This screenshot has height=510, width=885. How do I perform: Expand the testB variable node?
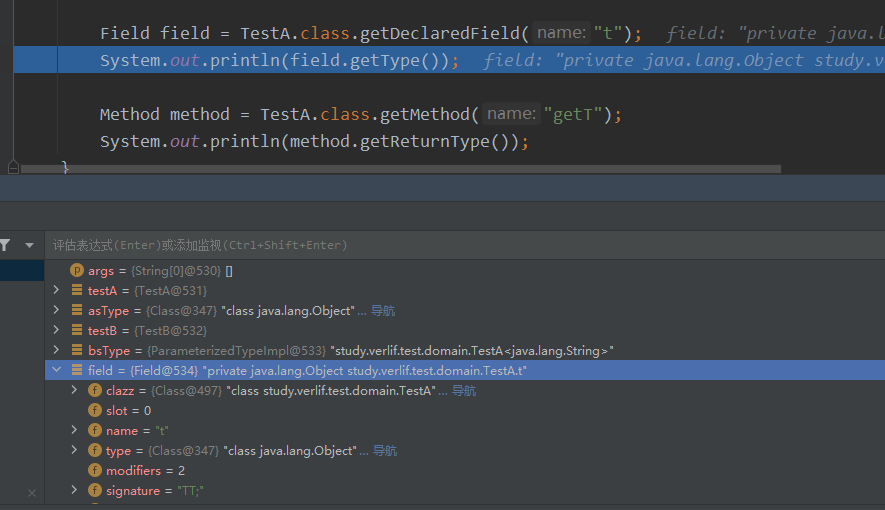[57, 331]
